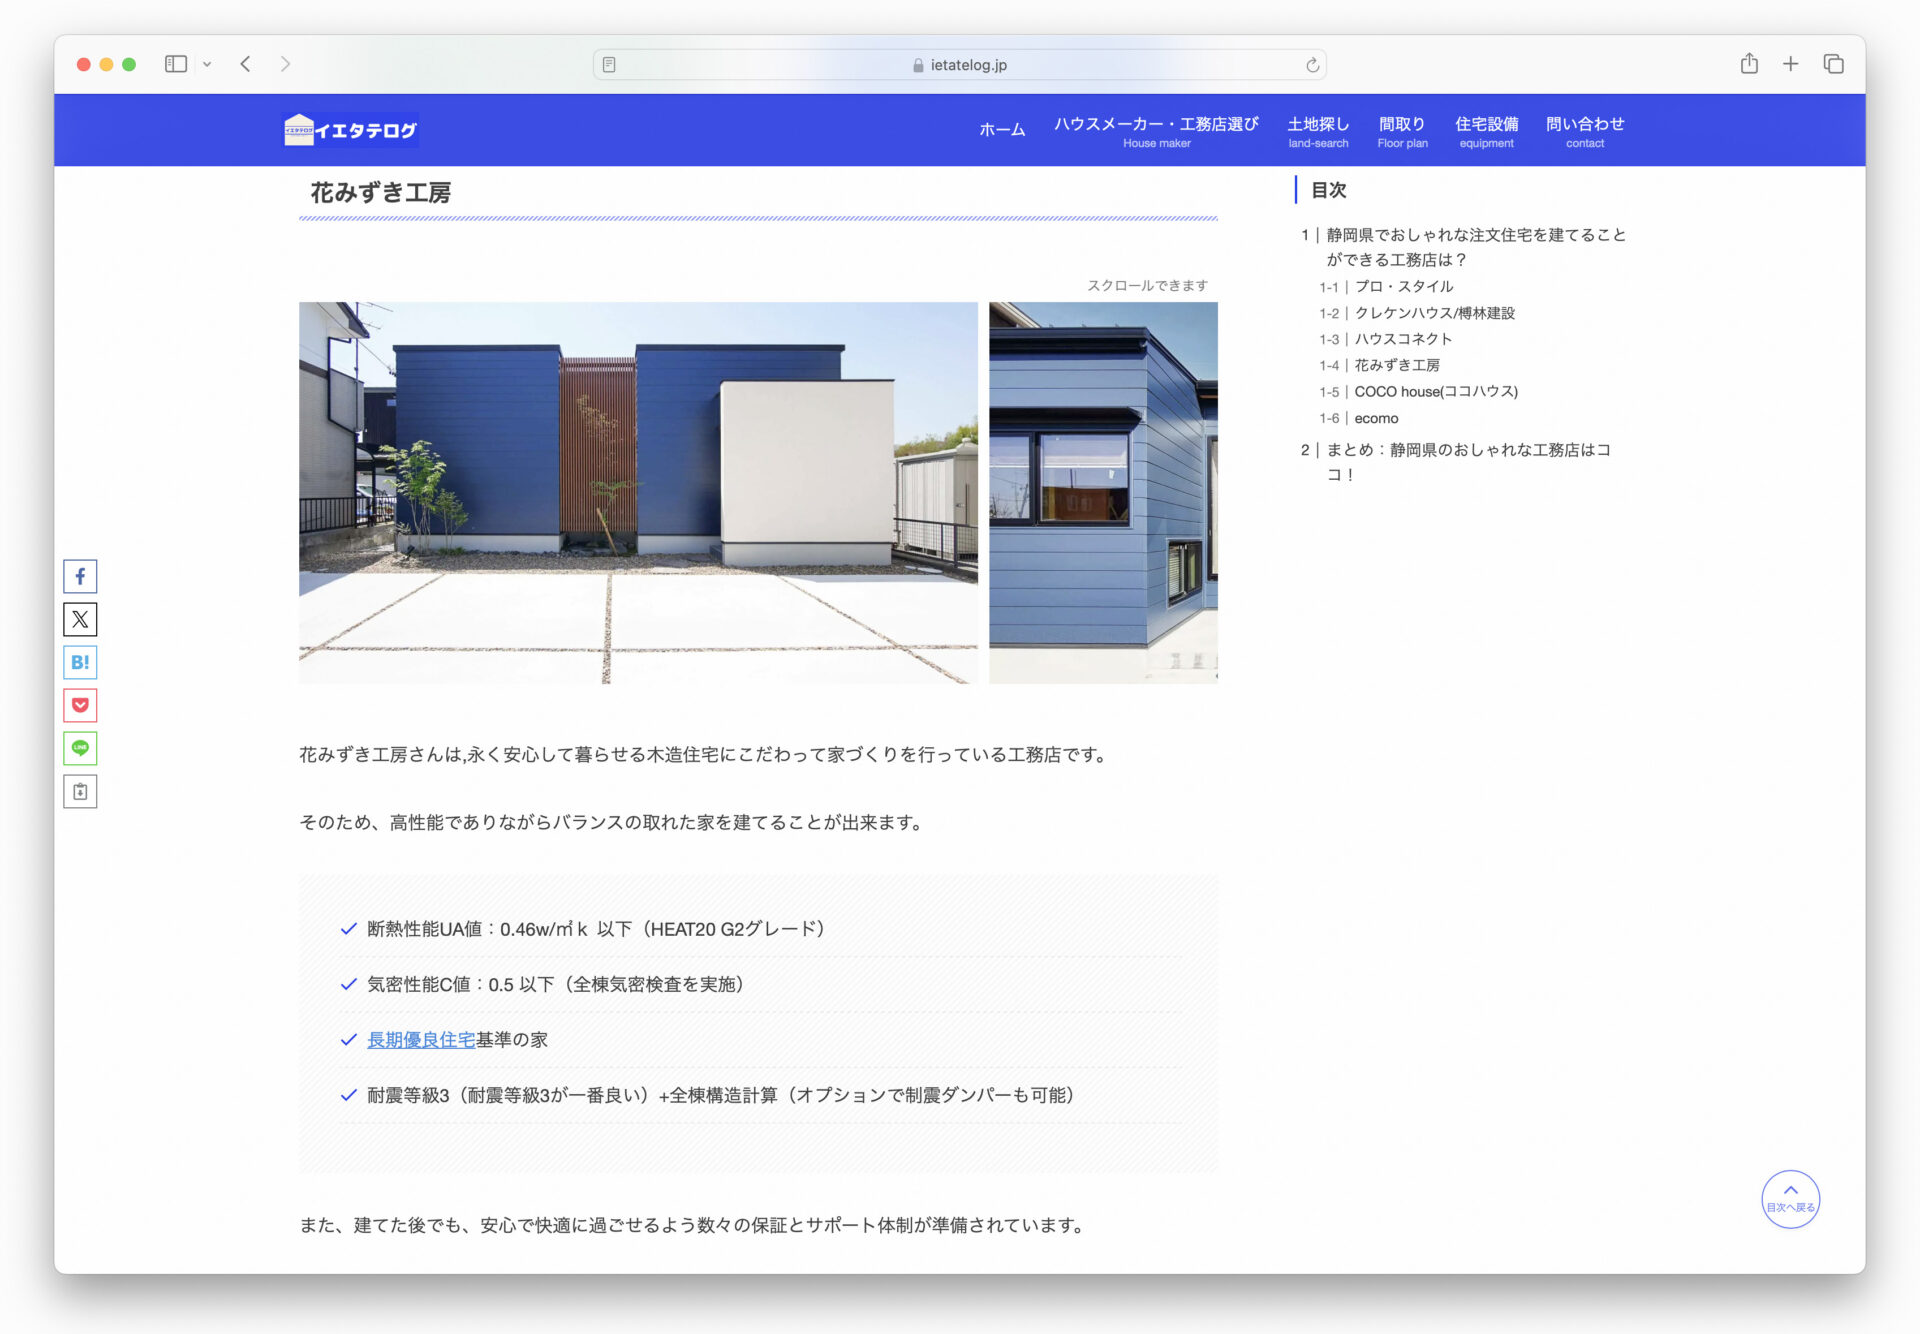Bookmark with the Hatena B! icon
Image resolution: width=1920 pixels, height=1334 pixels.
pyautogui.click(x=80, y=662)
